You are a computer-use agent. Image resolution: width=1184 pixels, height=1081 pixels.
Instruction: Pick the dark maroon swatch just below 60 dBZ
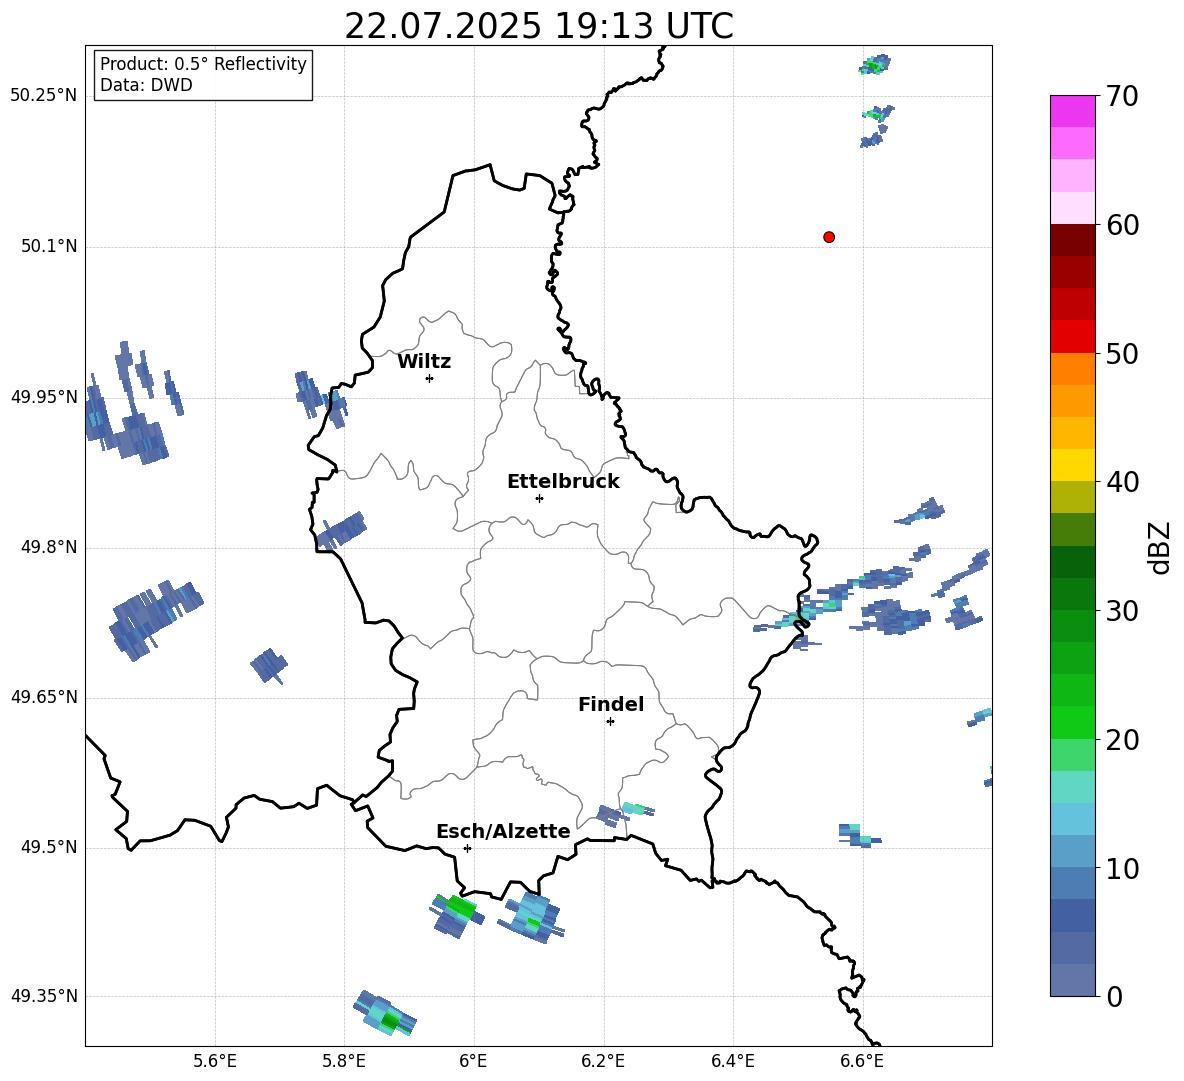pos(1073,240)
